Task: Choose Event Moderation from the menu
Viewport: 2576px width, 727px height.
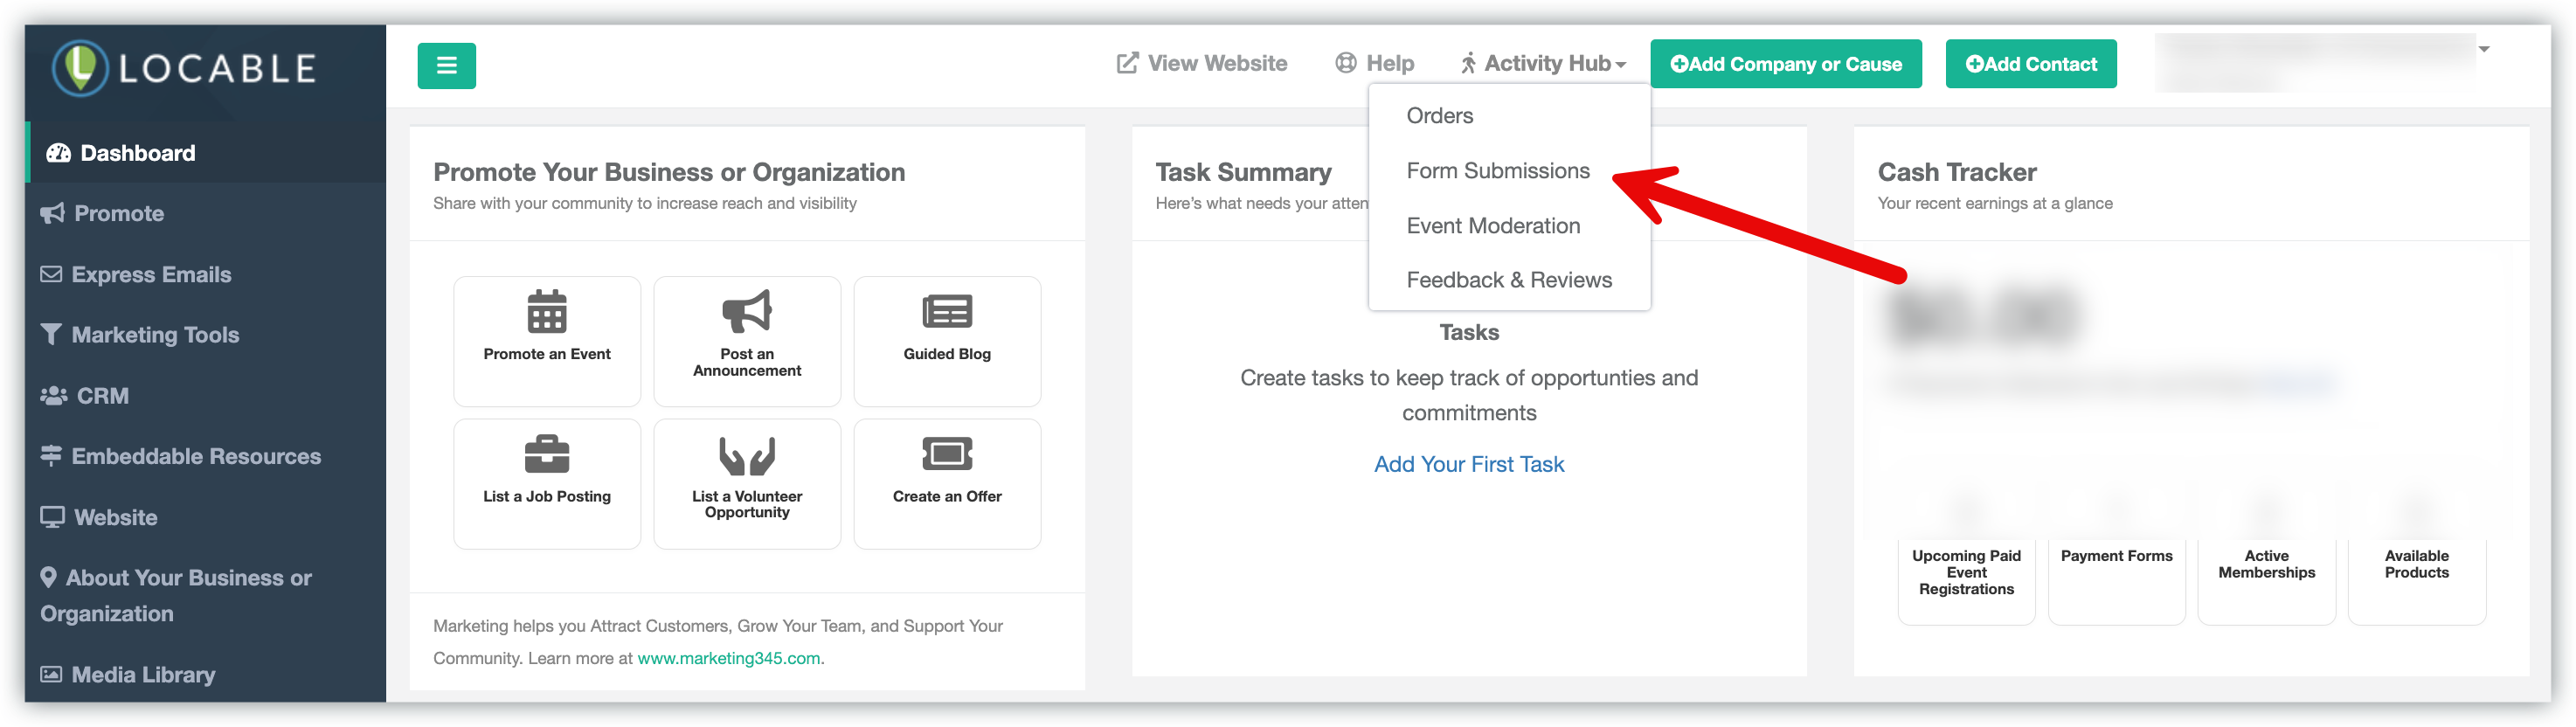Action: click(1493, 226)
